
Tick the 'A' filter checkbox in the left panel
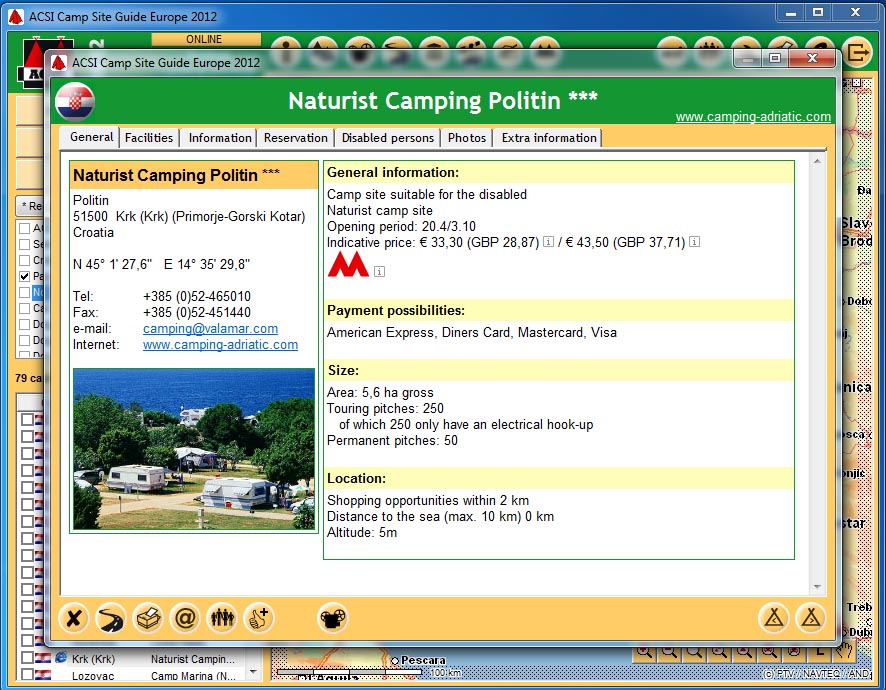click(x=24, y=228)
